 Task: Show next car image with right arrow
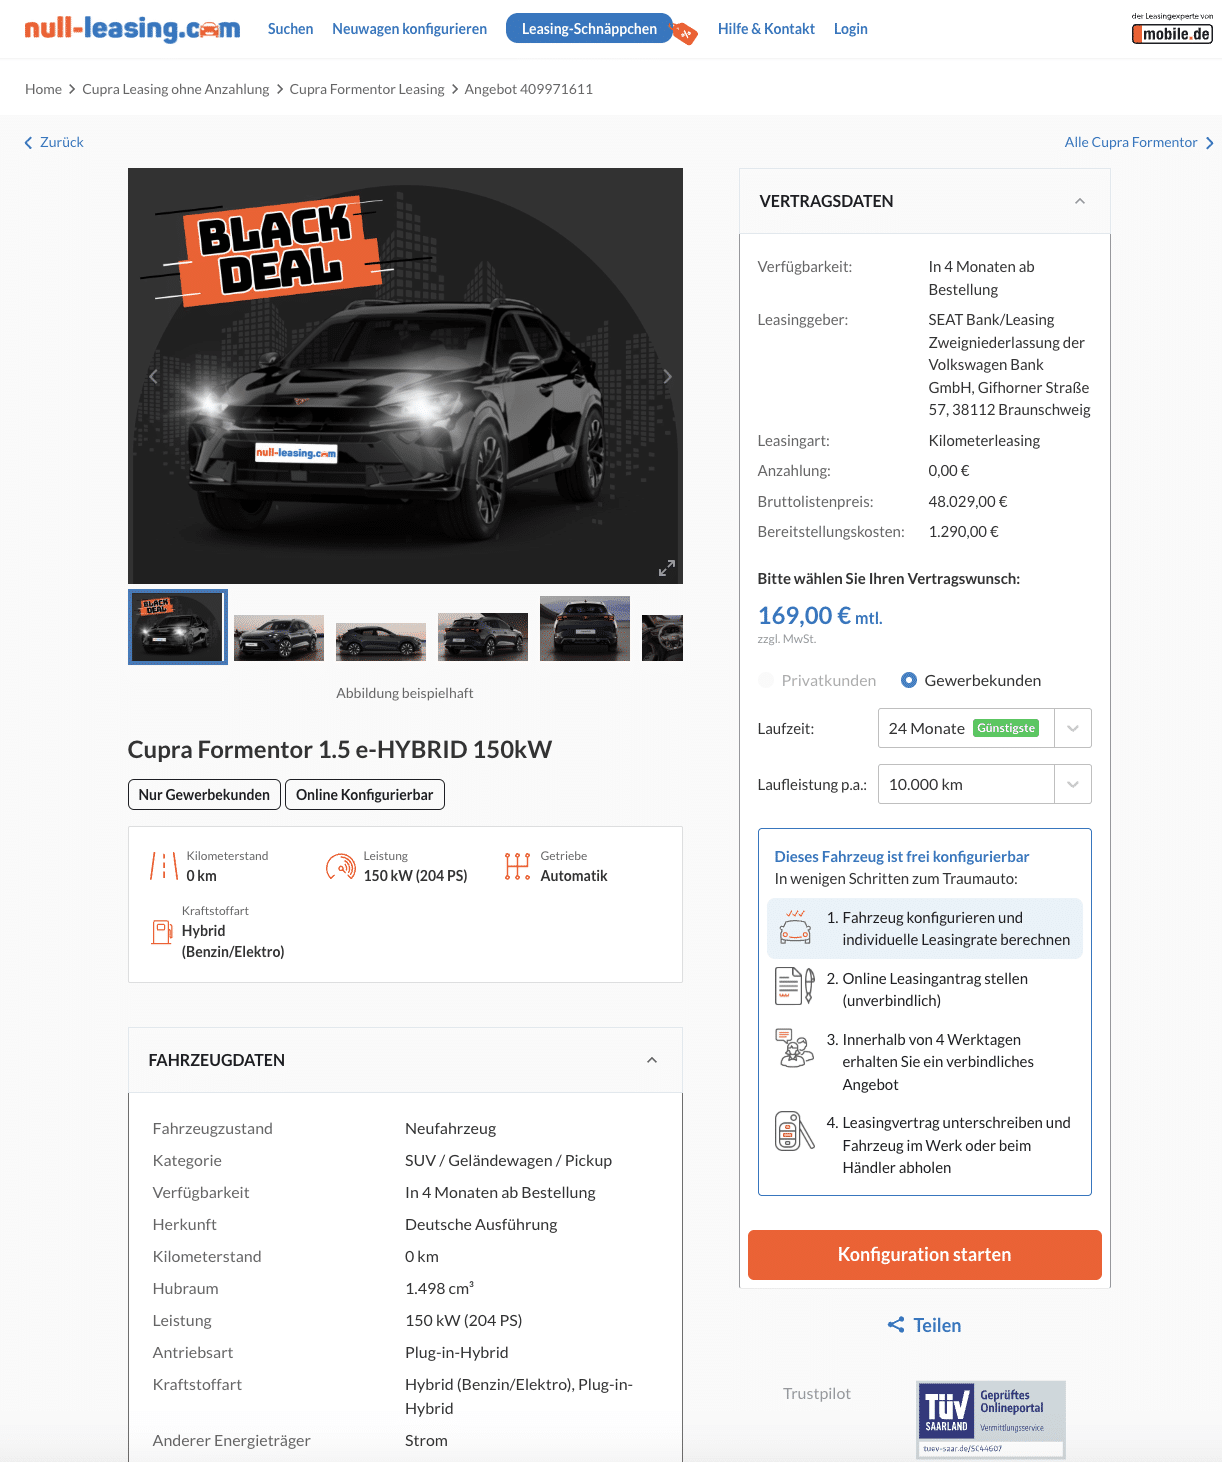pyautogui.click(x=667, y=376)
